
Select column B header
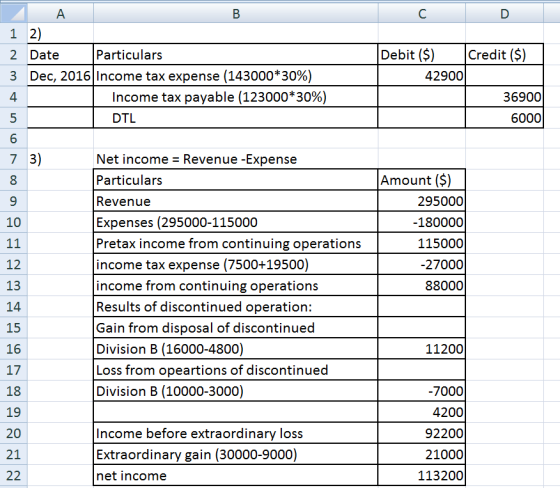(236, 14)
